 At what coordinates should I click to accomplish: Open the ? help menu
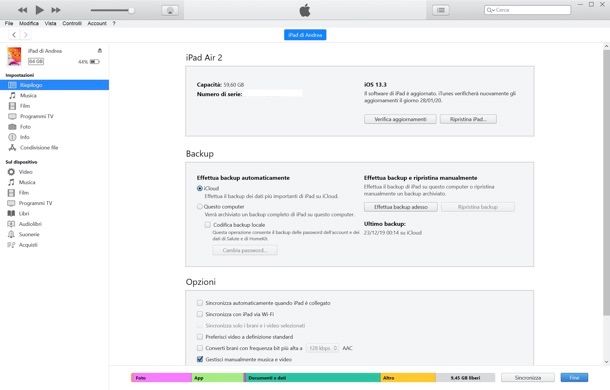coord(114,23)
